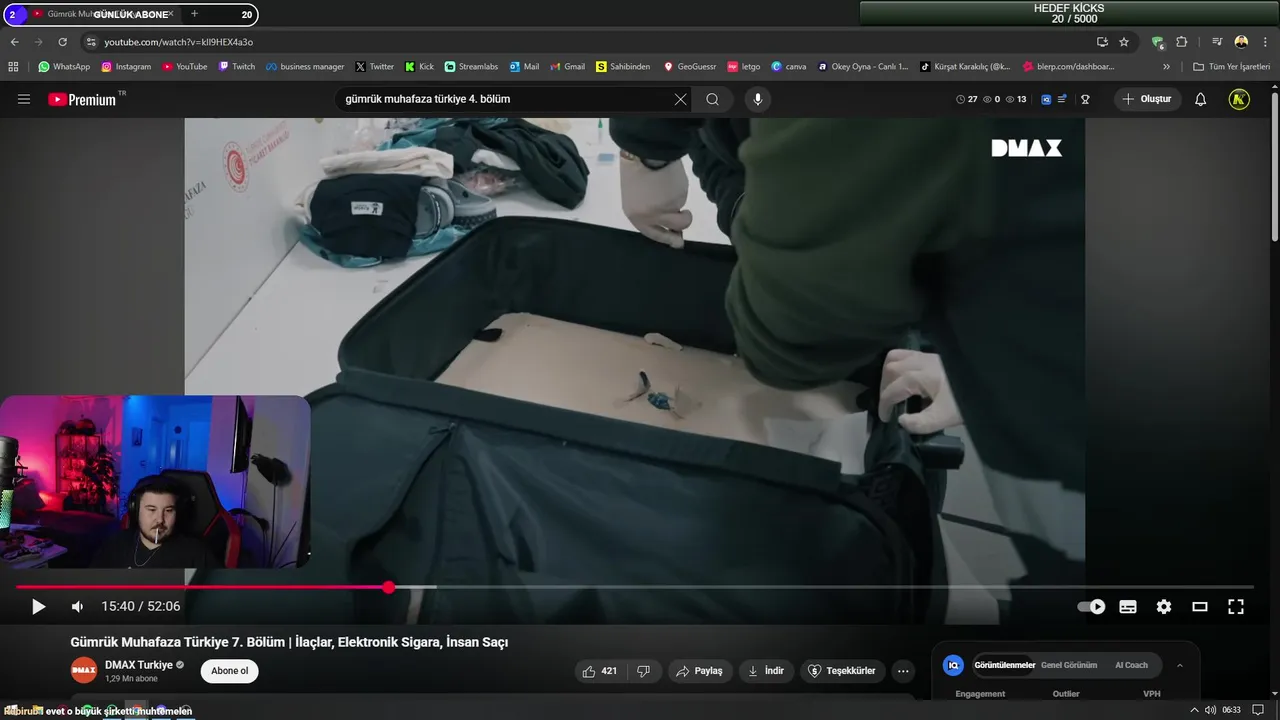Open the green shield extension icon
The image size is (1280, 720).
(1158, 42)
